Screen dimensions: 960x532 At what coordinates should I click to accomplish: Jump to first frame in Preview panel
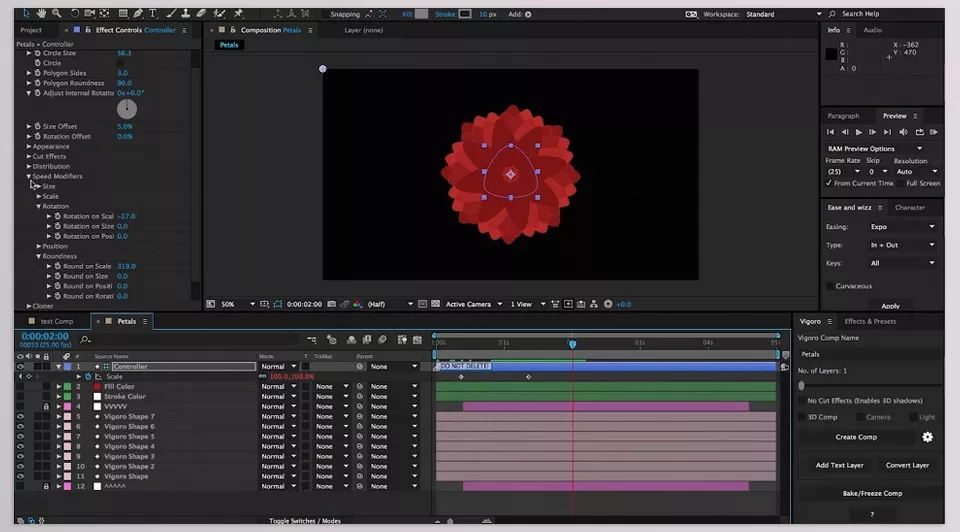pyautogui.click(x=830, y=132)
